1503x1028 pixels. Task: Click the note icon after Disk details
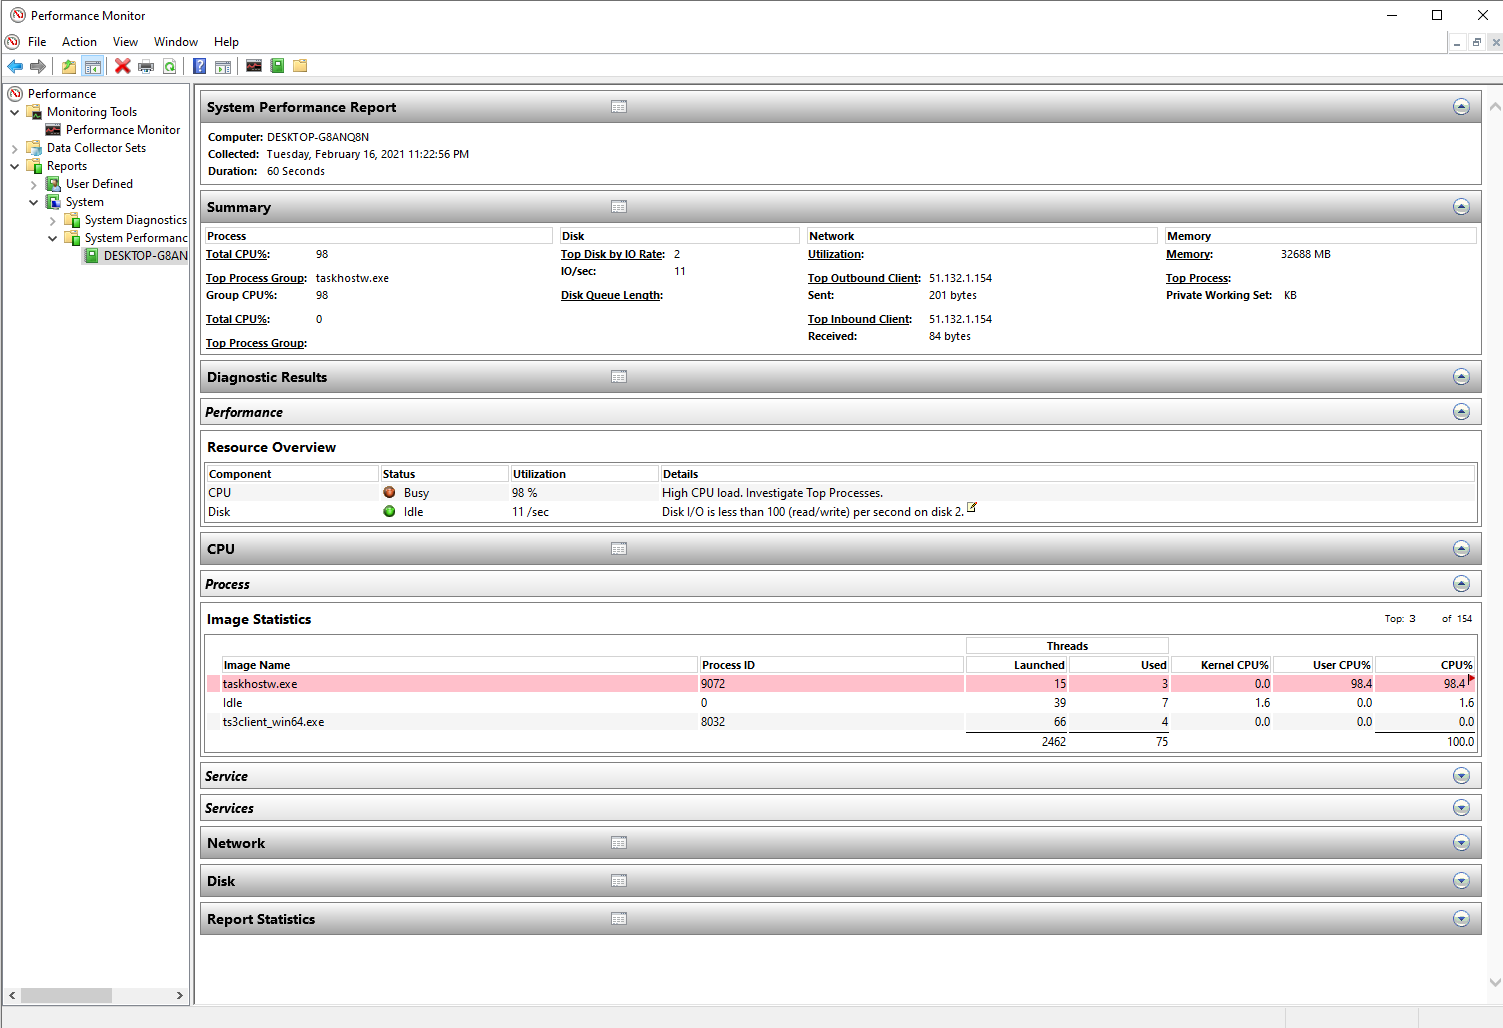971,508
